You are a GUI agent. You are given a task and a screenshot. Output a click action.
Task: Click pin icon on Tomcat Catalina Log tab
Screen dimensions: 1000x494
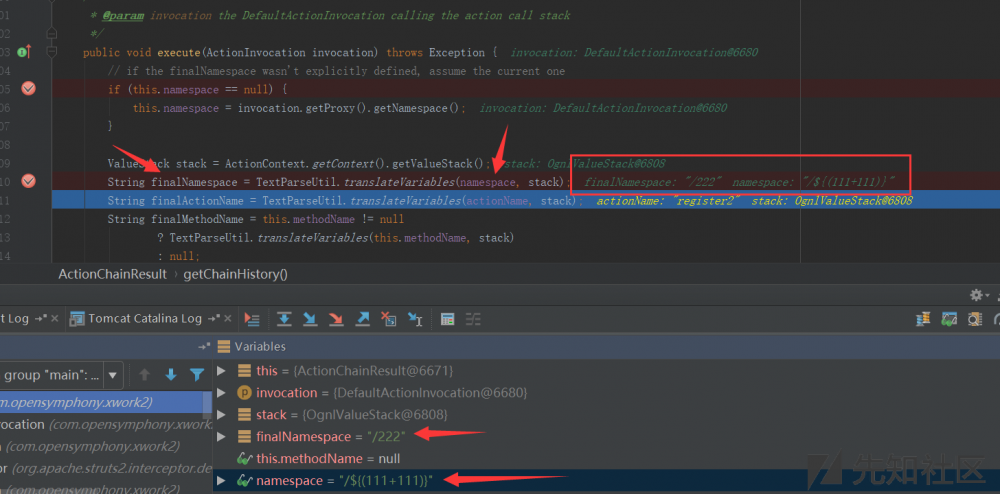[216, 319]
